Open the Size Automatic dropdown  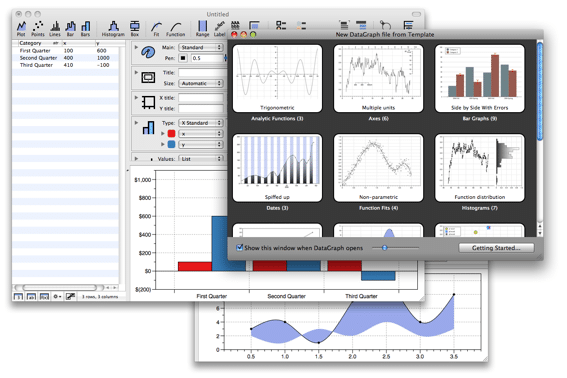pyautogui.click(x=201, y=84)
